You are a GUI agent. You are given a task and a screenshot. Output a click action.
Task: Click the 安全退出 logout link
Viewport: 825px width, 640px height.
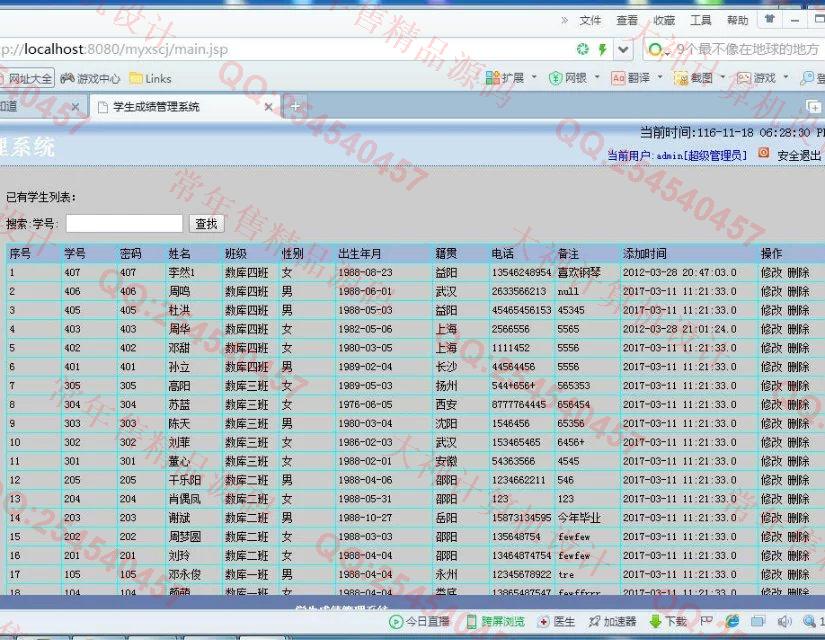click(799, 155)
